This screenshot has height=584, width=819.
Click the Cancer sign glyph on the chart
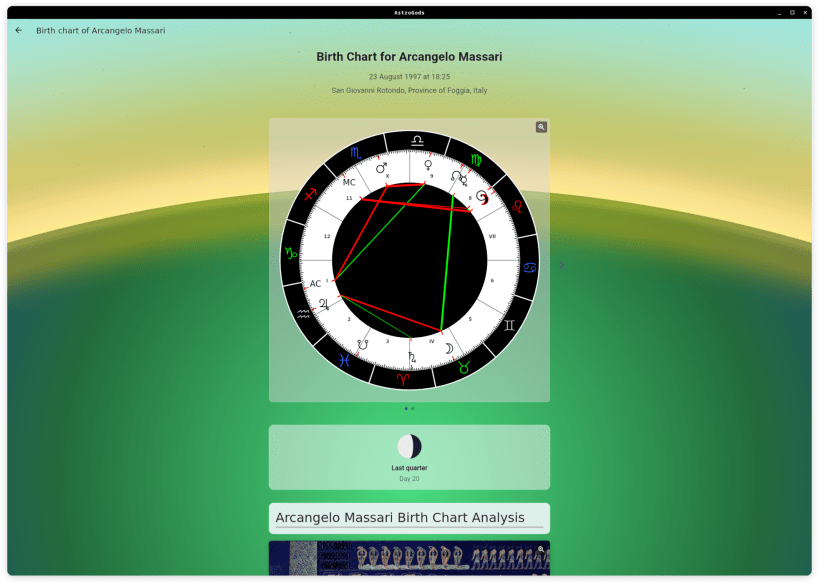(x=530, y=267)
